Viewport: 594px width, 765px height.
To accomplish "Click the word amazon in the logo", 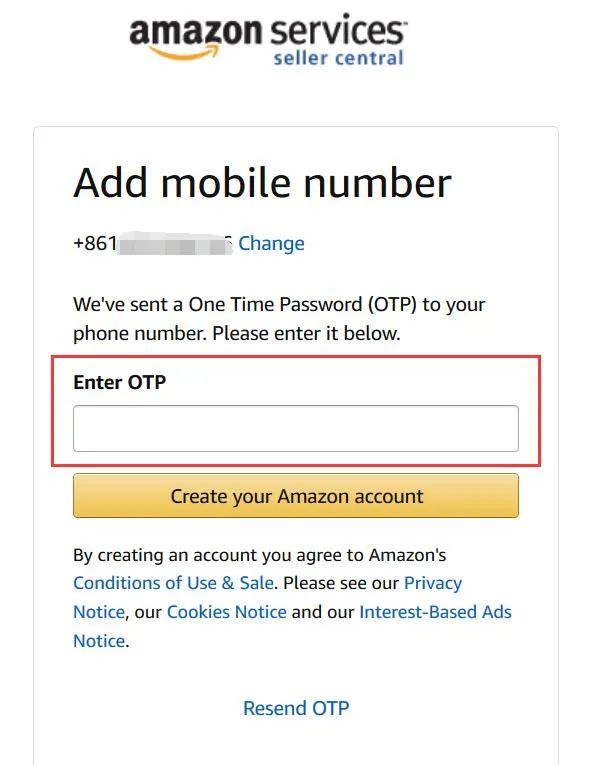I will 196,32.
